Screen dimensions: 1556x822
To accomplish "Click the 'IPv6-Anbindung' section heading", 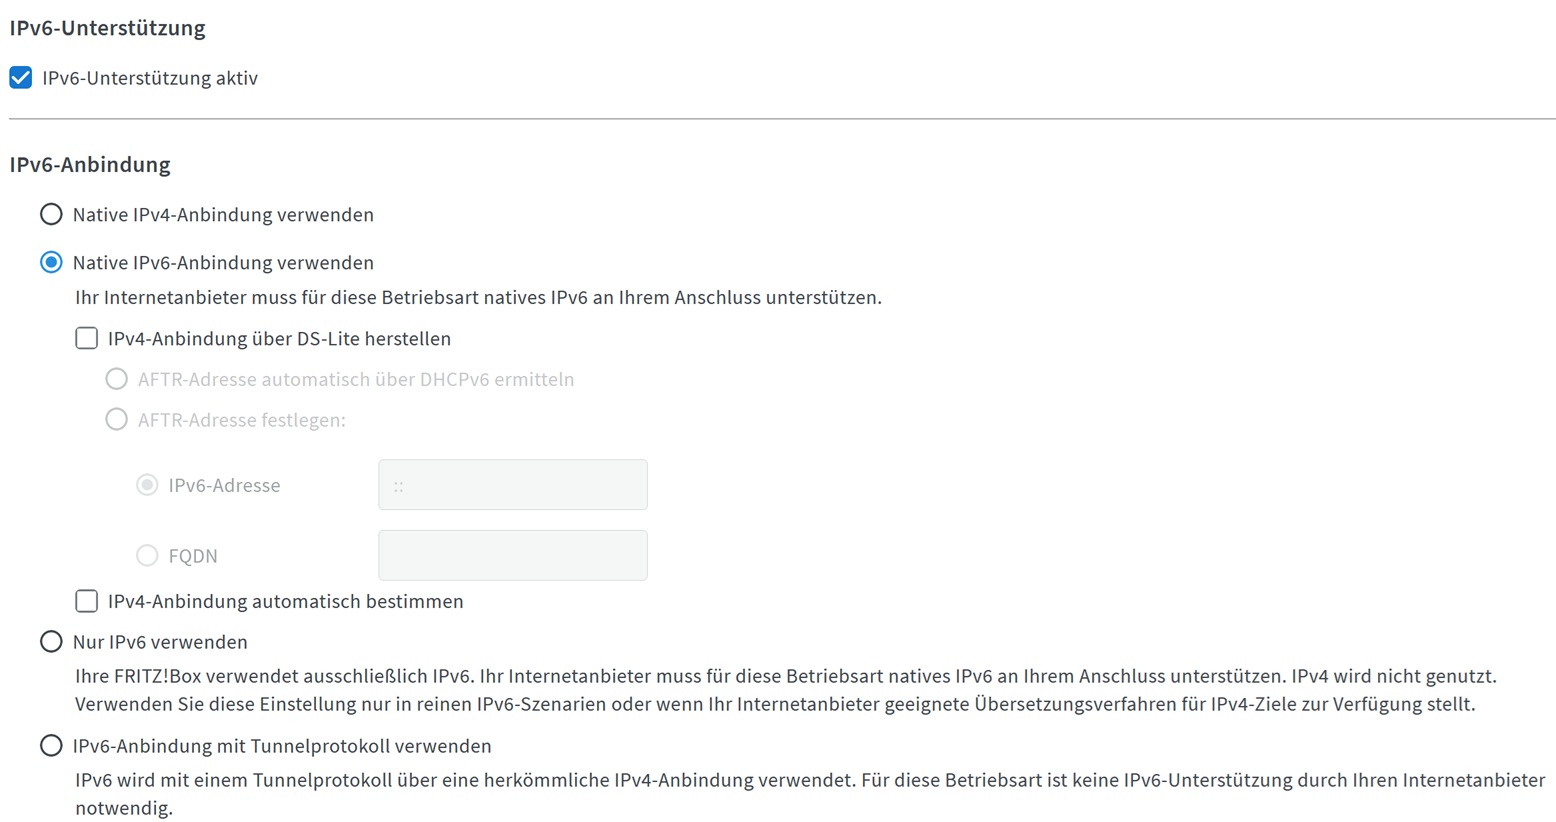I will (90, 164).
